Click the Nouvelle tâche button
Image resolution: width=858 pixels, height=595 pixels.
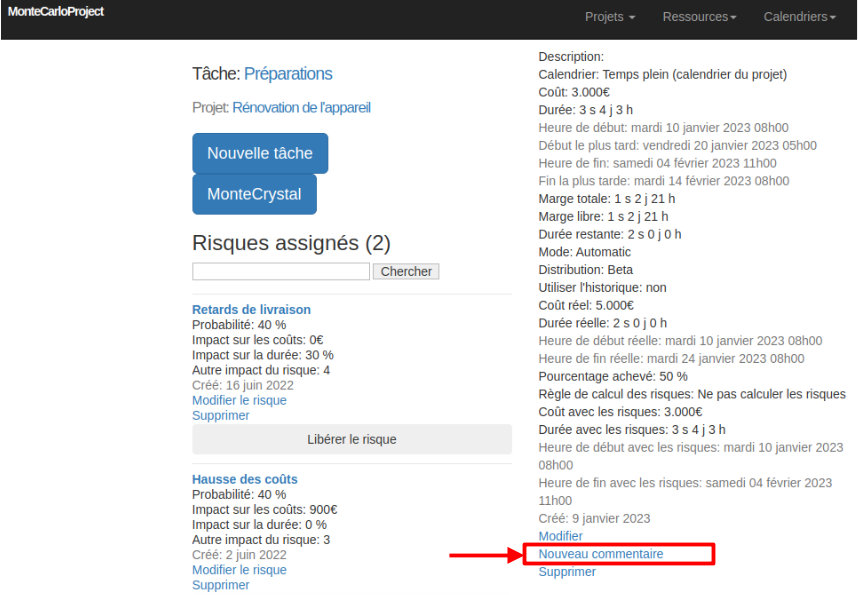pos(260,153)
